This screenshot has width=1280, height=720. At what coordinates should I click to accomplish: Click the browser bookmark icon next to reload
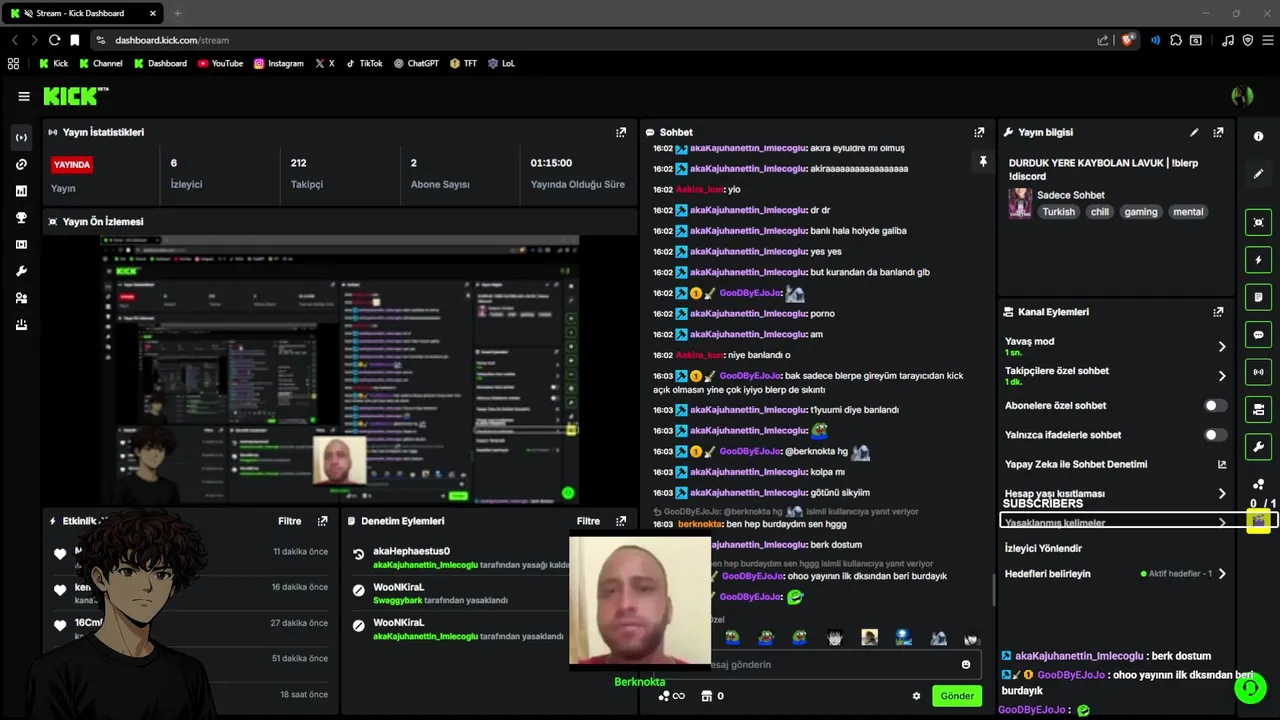pyautogui.click(x=74, y=40)
